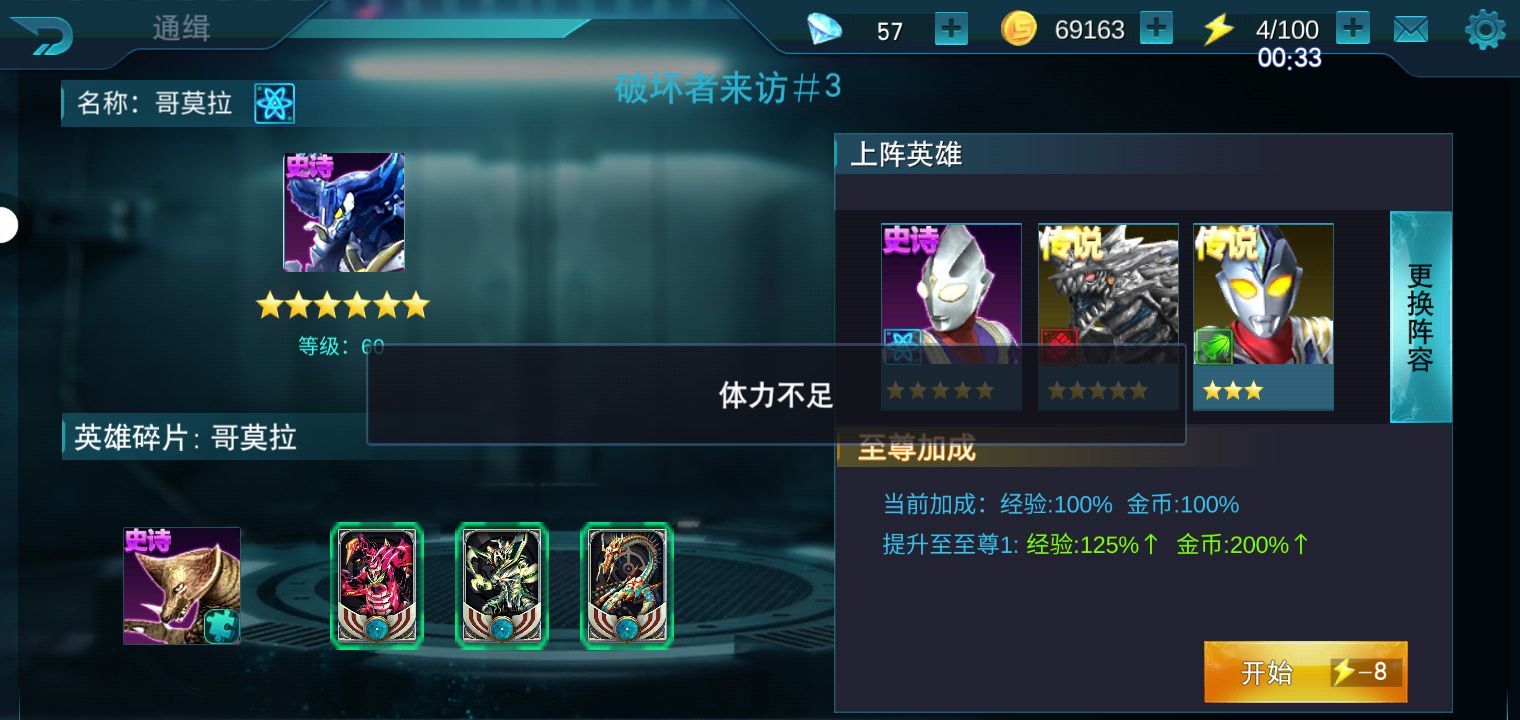
Task: Select the three-star legendary Ultraman hero card
Action: (1263, 316)
